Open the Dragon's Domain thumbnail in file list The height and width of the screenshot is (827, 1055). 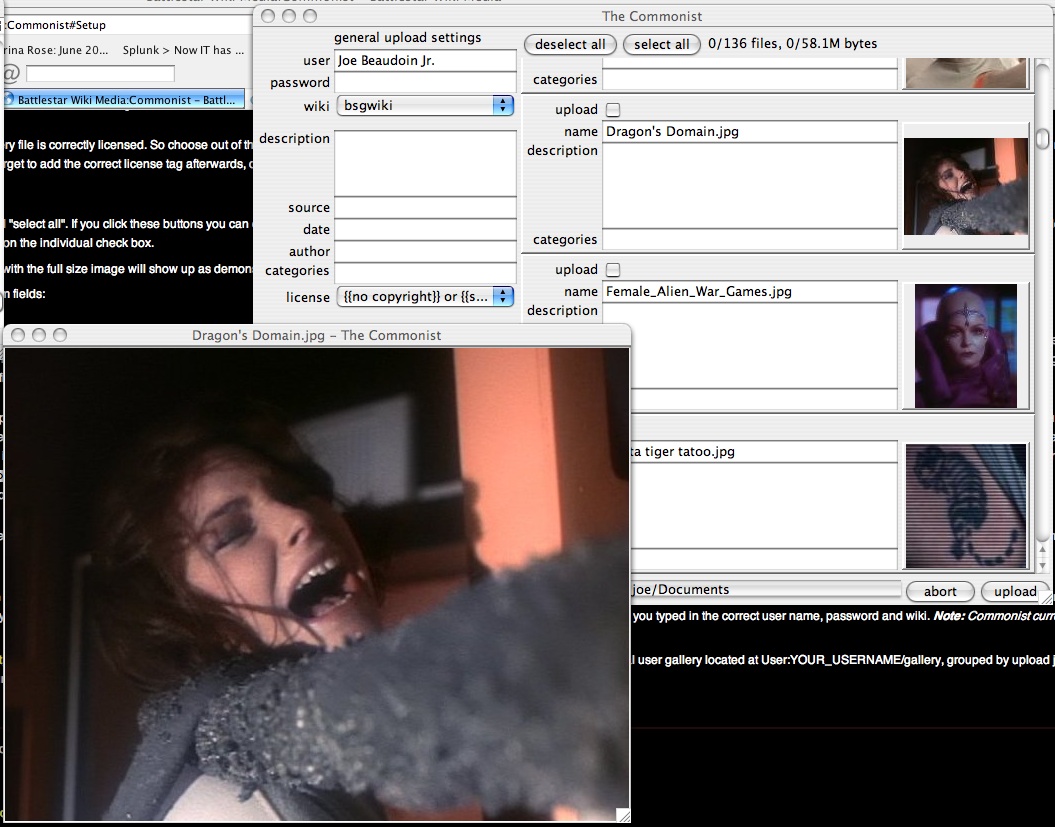[x=965, y=186]
